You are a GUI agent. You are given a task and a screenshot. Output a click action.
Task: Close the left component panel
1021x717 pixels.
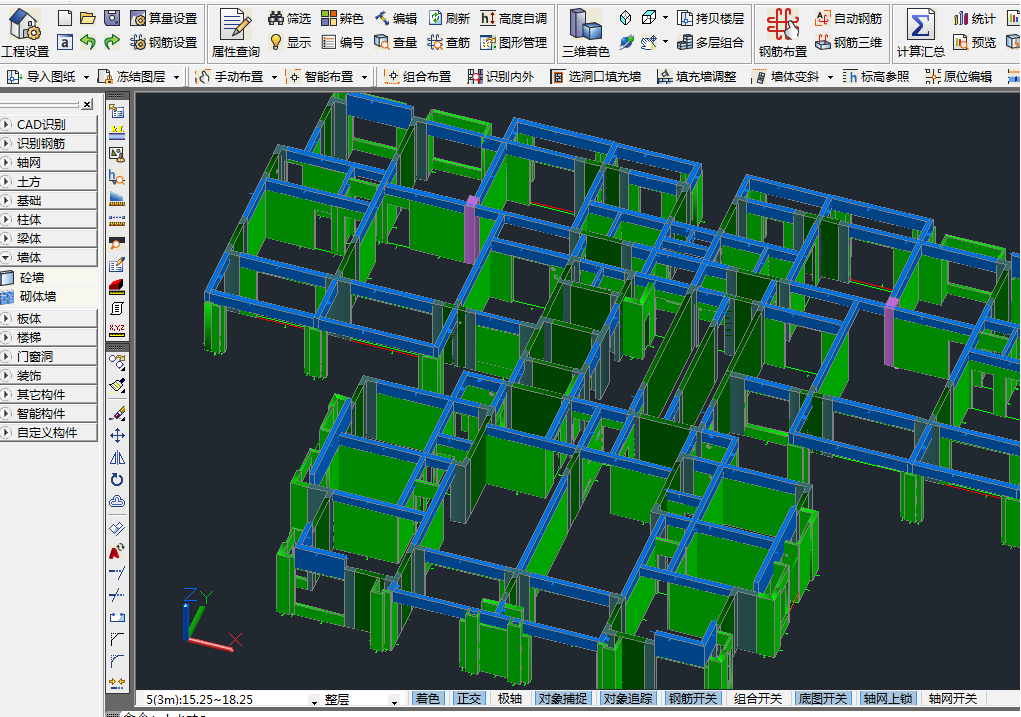(x=87, y=104)
